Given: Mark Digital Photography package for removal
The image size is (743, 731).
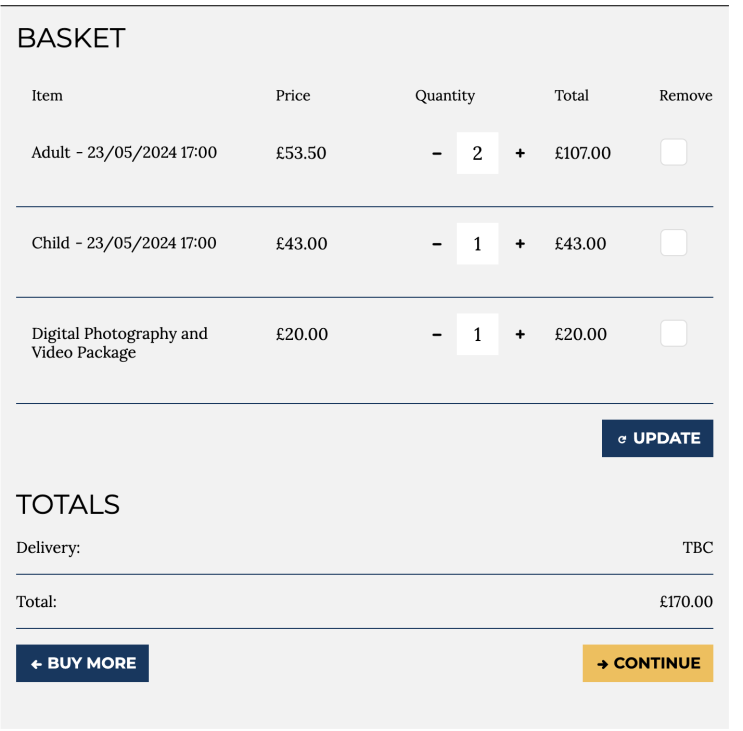Looking at the screenshot, I should (x=674, y=334).
